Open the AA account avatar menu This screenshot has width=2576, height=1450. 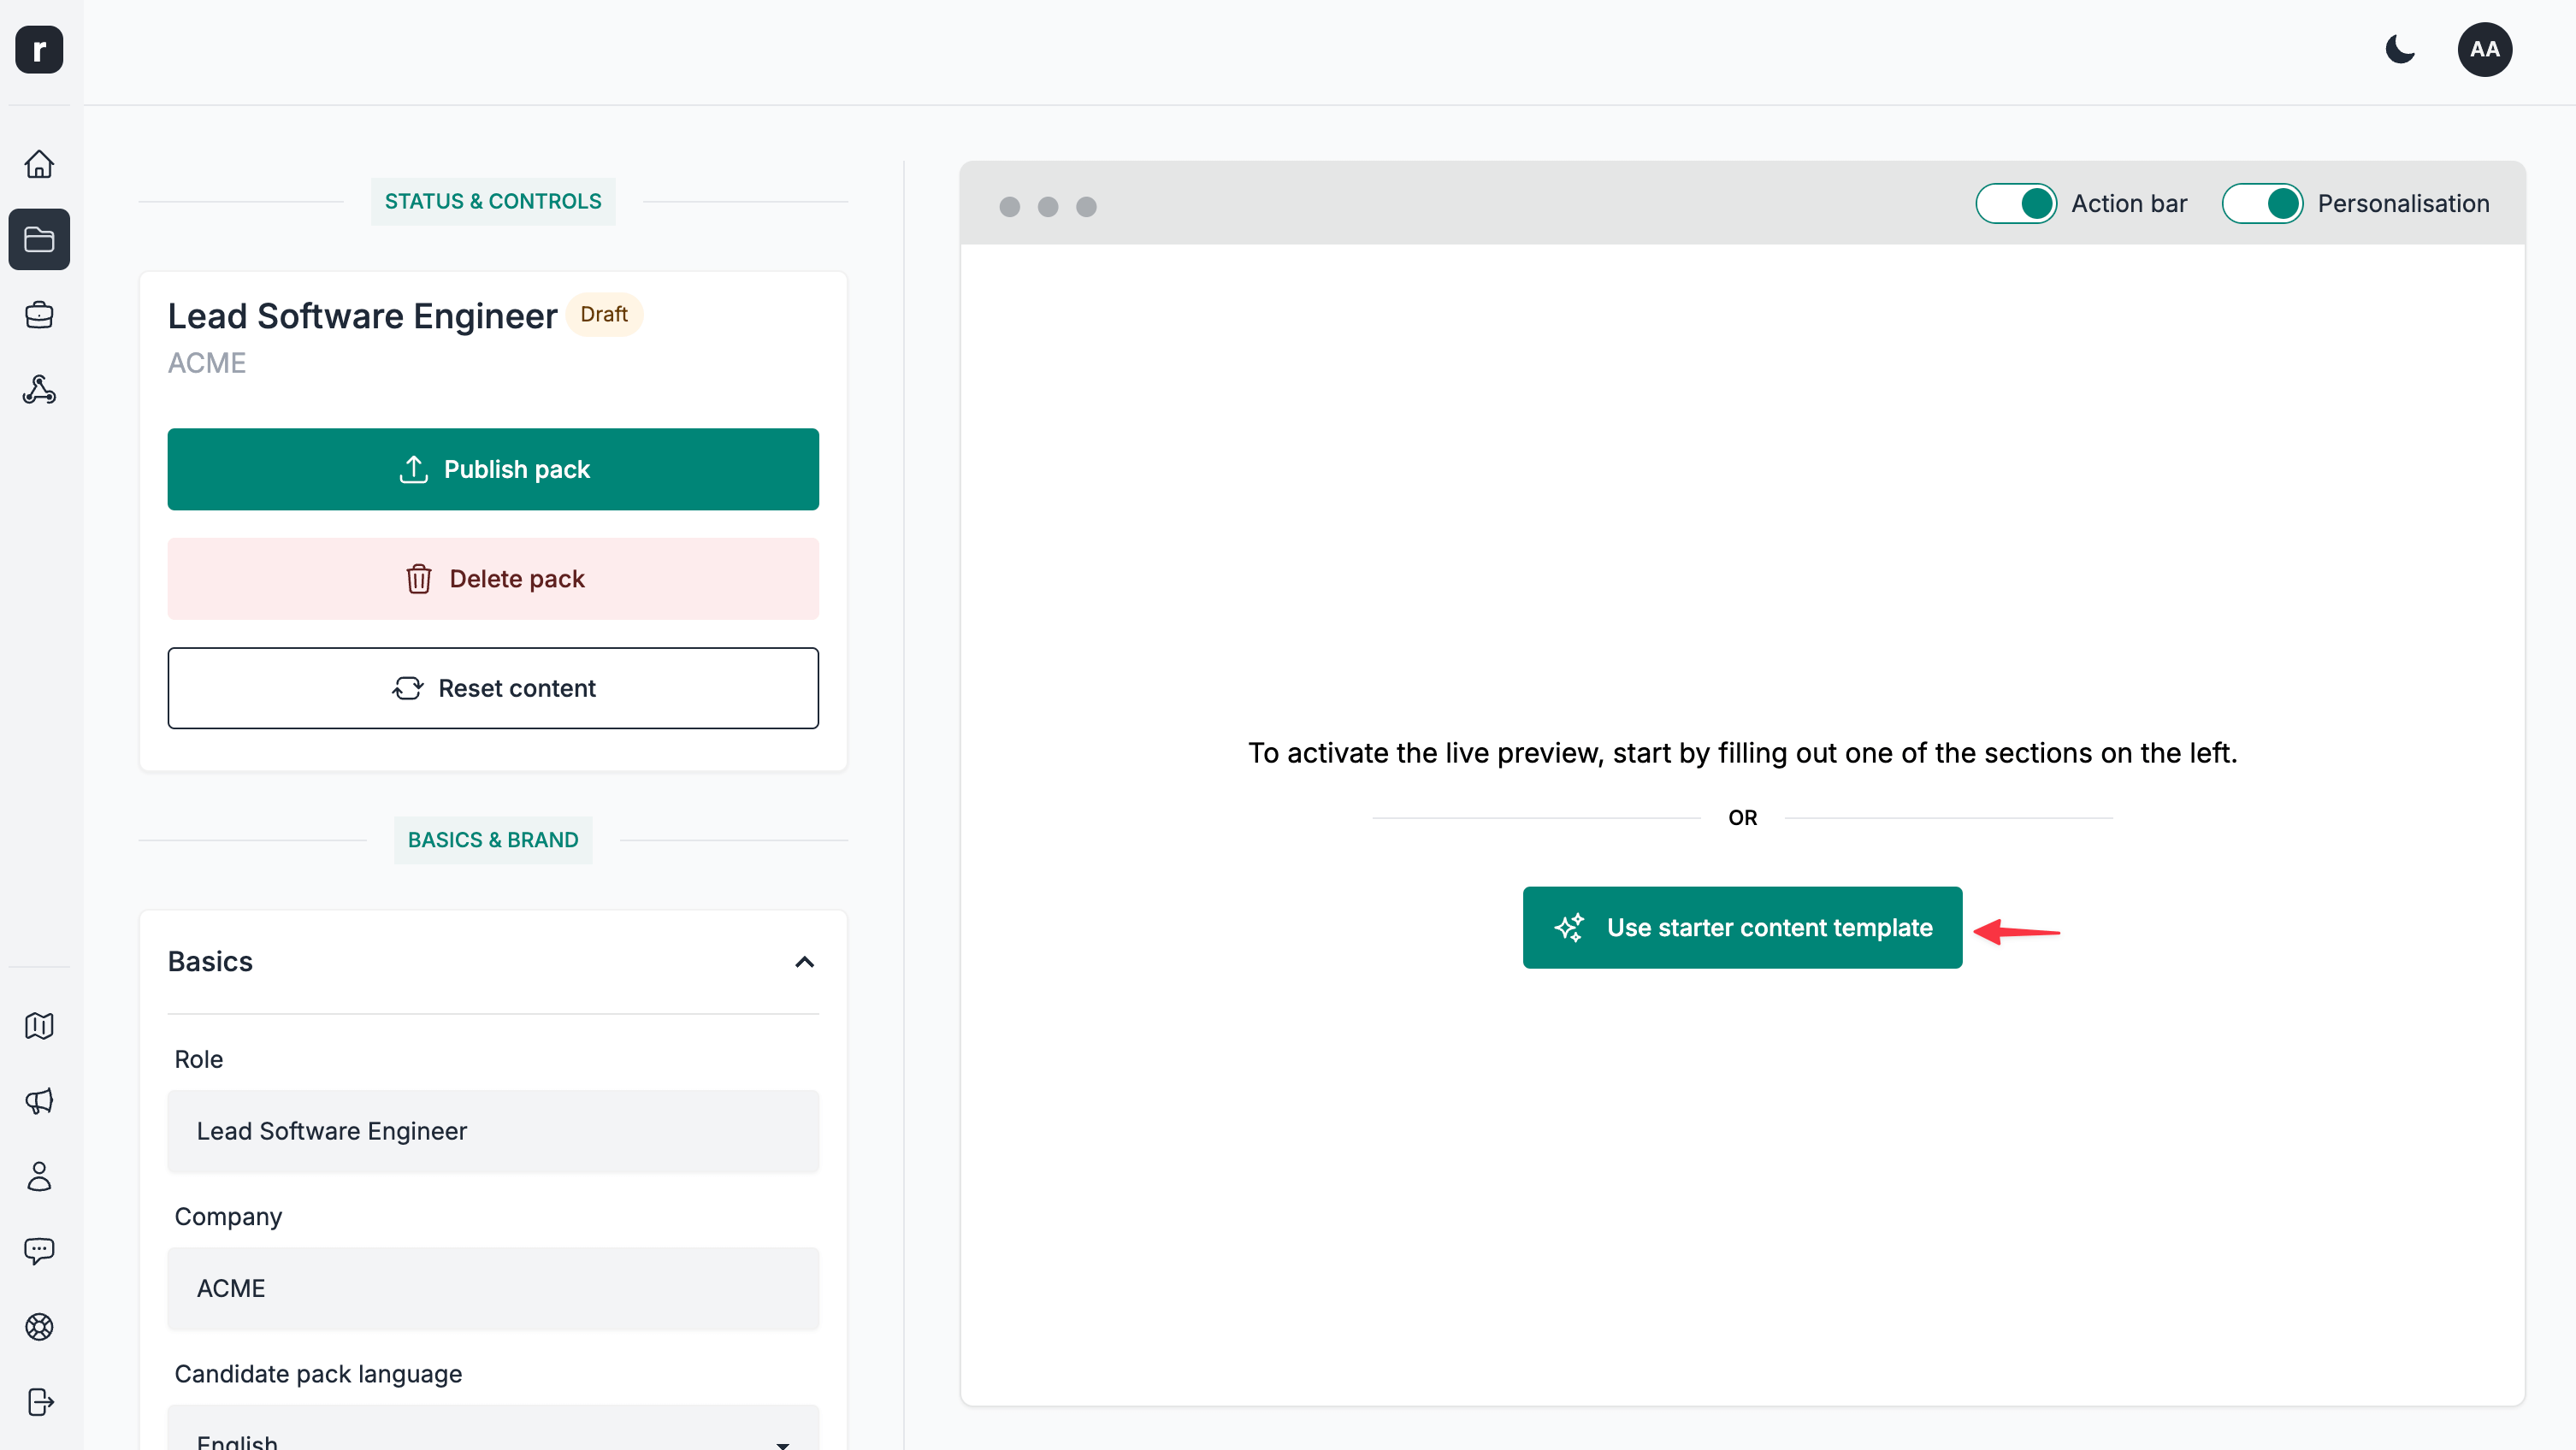(2484, 49)
